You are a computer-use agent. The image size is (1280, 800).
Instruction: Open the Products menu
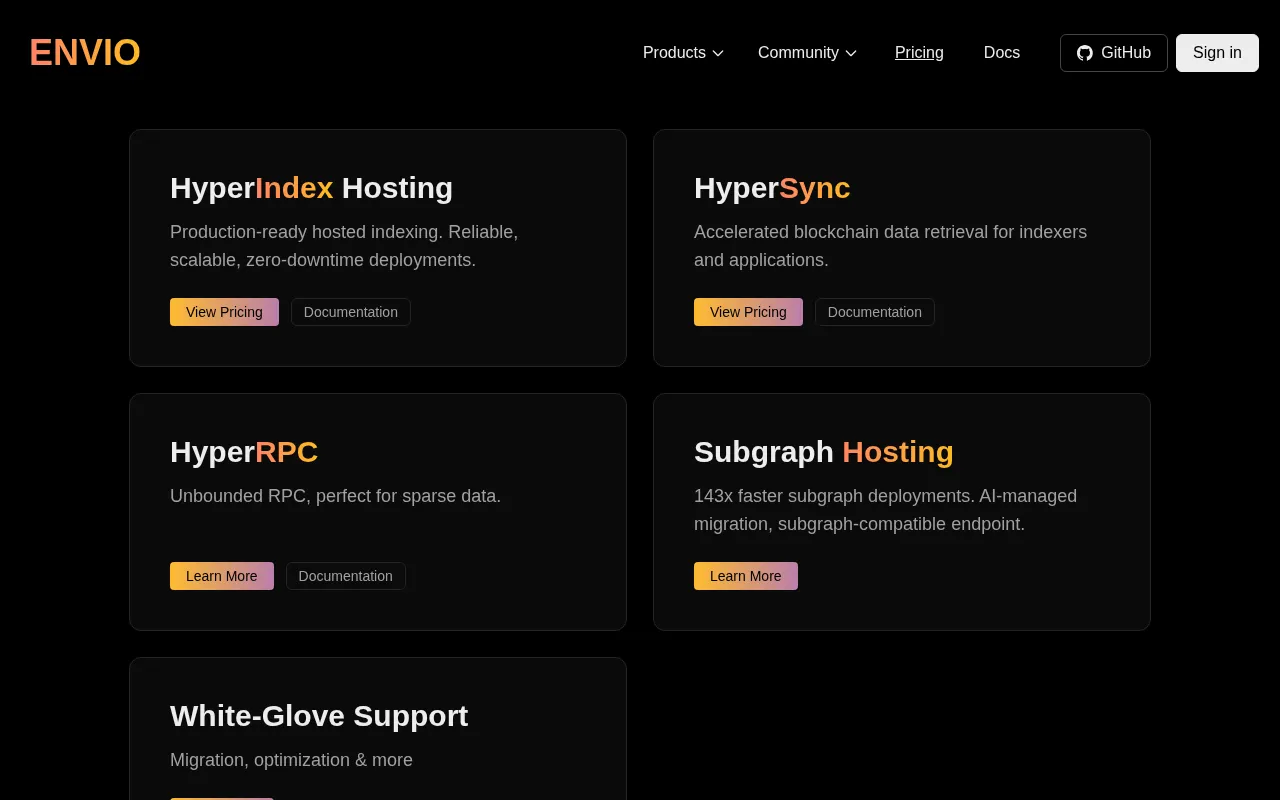click(x=683, y=53)
